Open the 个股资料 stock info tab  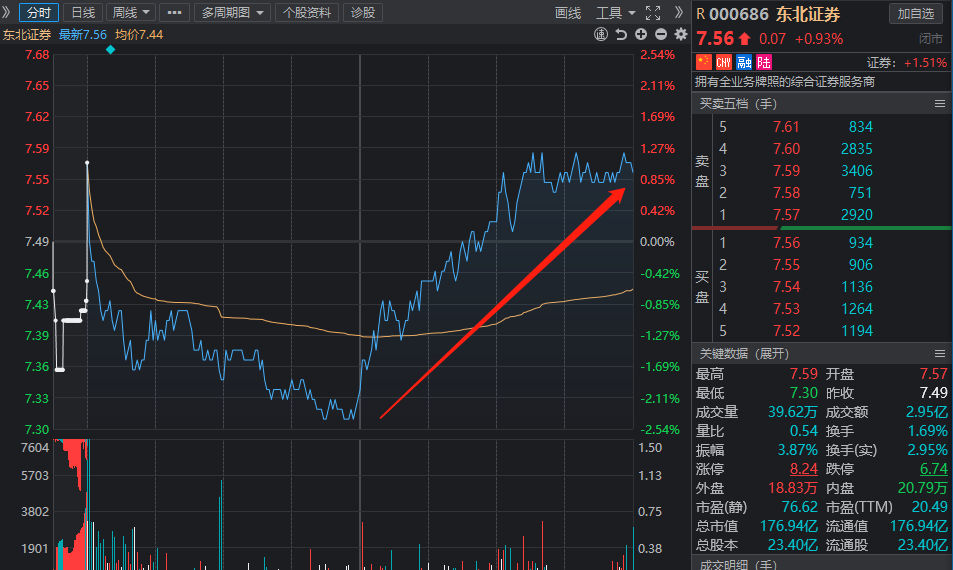point(307,13)
